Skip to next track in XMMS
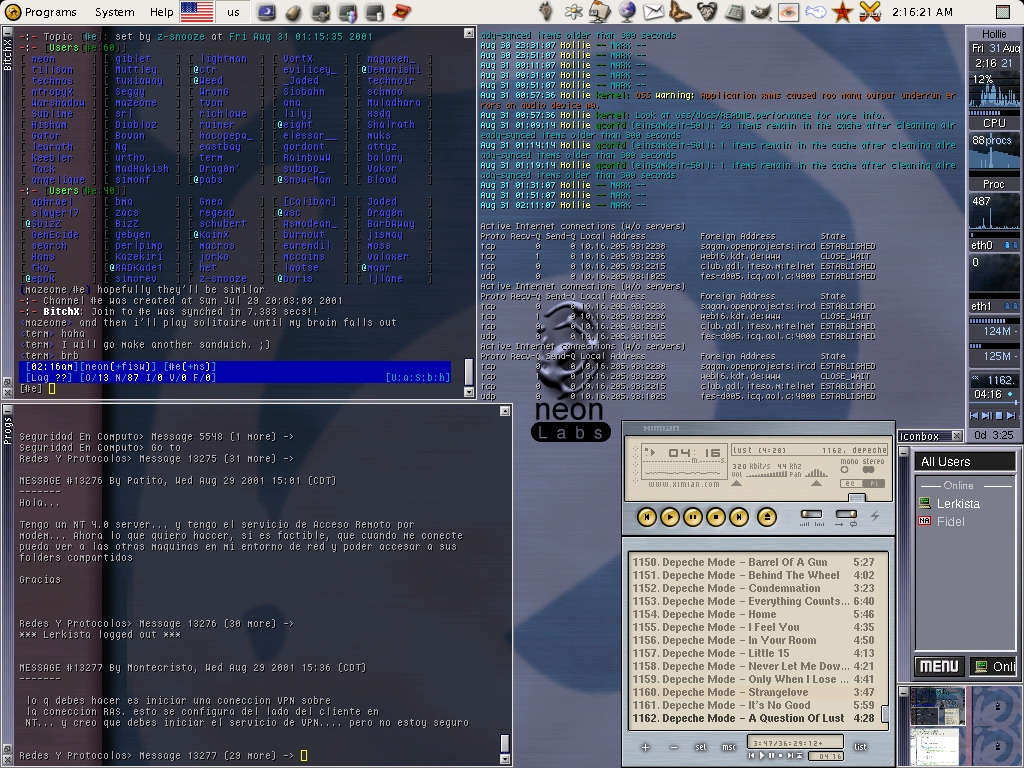Screen dimensions: 1024x768 pyautogui.click(x=739, y=517)
